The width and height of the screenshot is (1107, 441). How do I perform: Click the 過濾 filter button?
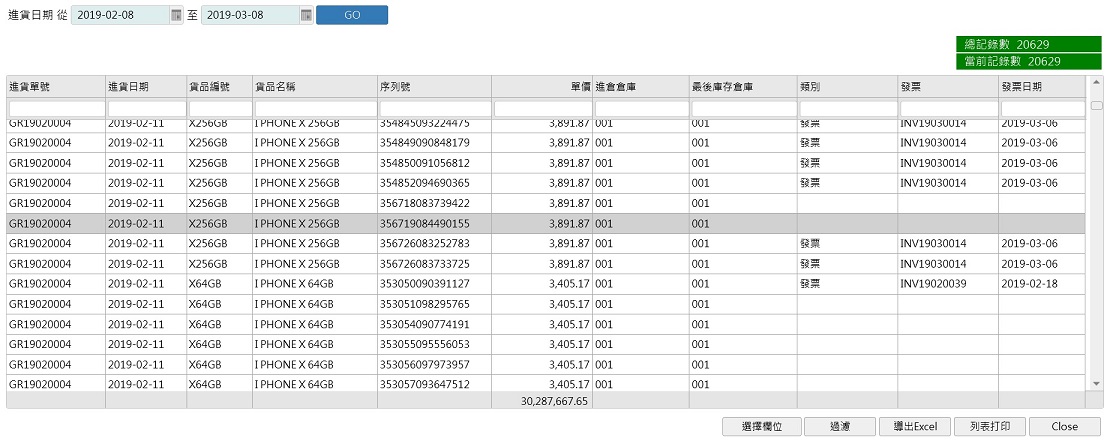click(839, 426)
